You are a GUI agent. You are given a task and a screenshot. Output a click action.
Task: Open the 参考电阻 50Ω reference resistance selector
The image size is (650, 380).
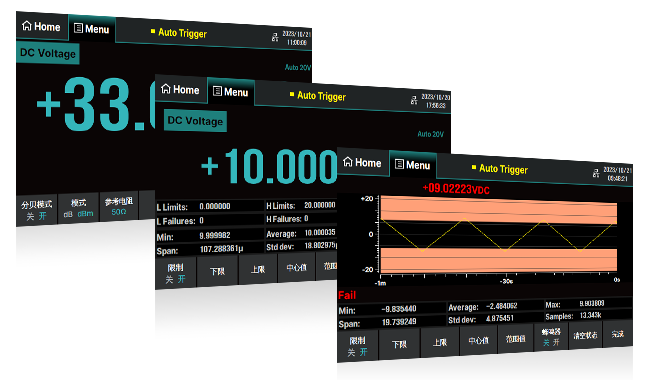pyautogui.click(x=119, y=206)
